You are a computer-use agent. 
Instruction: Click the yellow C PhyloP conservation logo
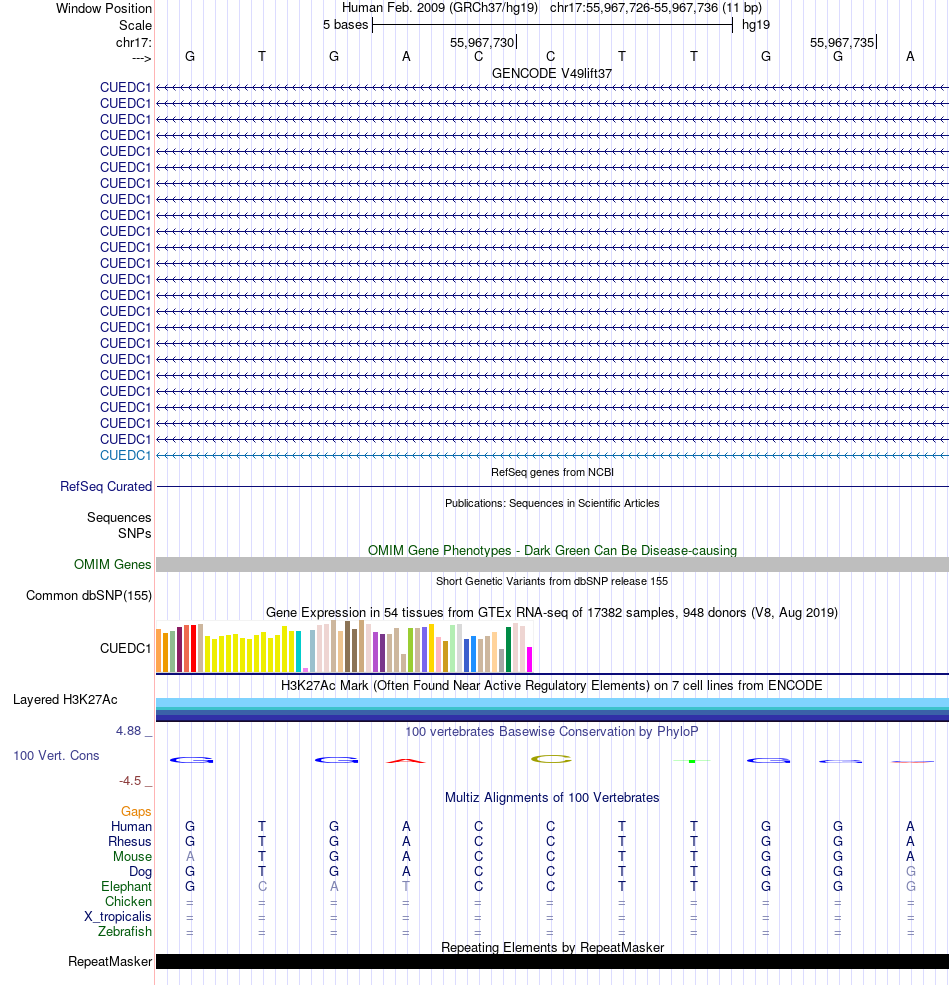(x=551, y=759)
